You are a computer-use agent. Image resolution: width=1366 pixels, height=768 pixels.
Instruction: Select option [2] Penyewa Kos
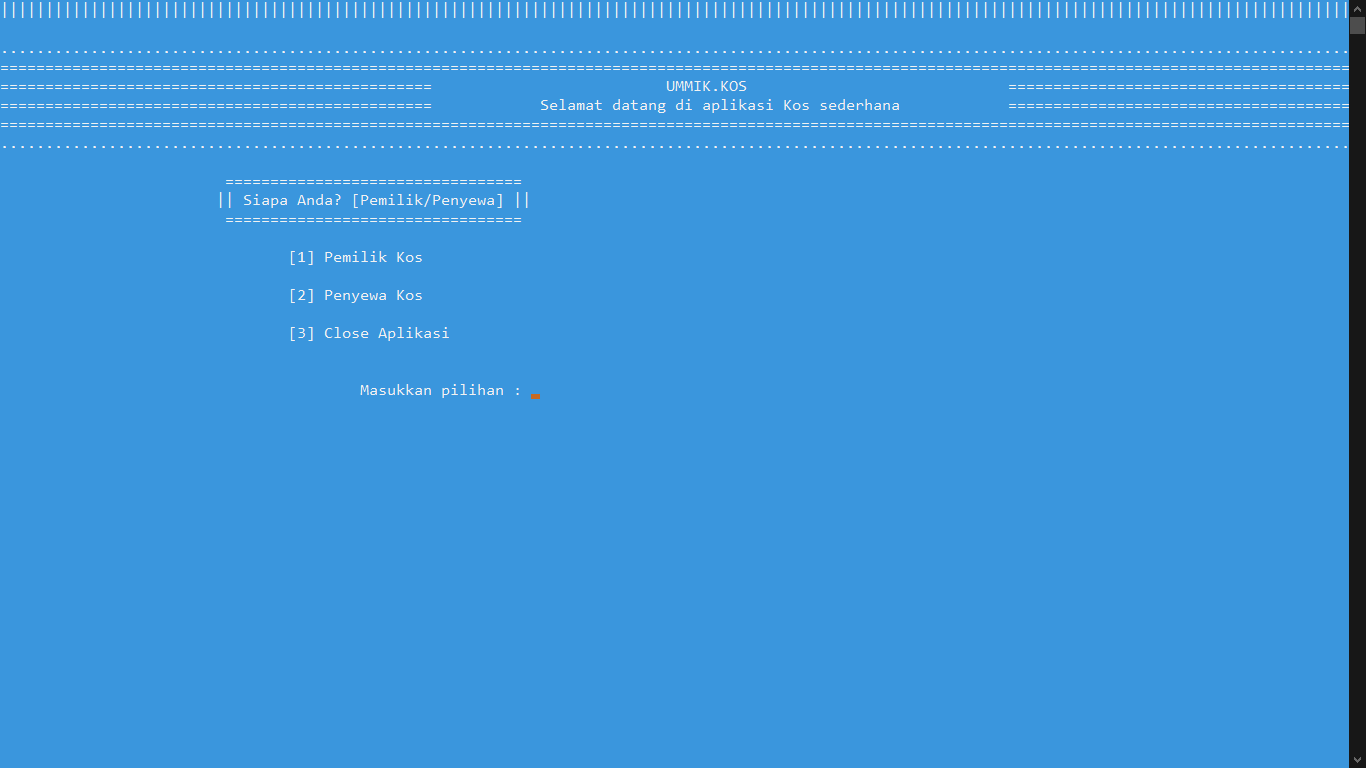356,295
